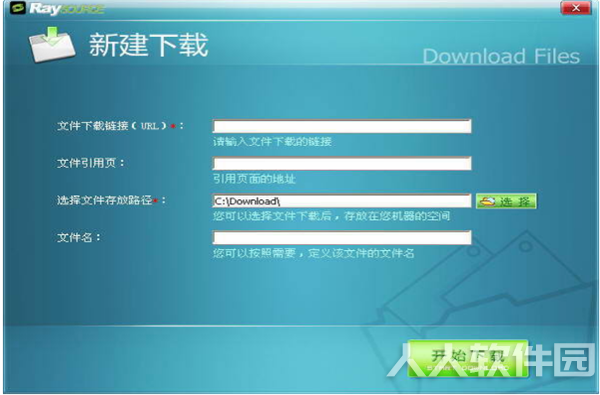600x395 pixels.
Task: Click the file download URL input field
Action: click(342, 126)
